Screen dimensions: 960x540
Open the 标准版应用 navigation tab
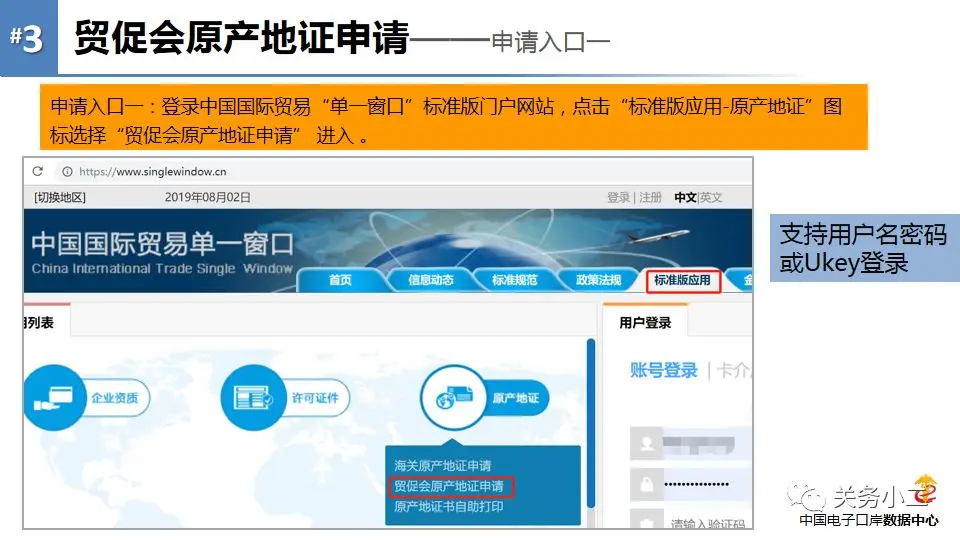pos(683,280)
